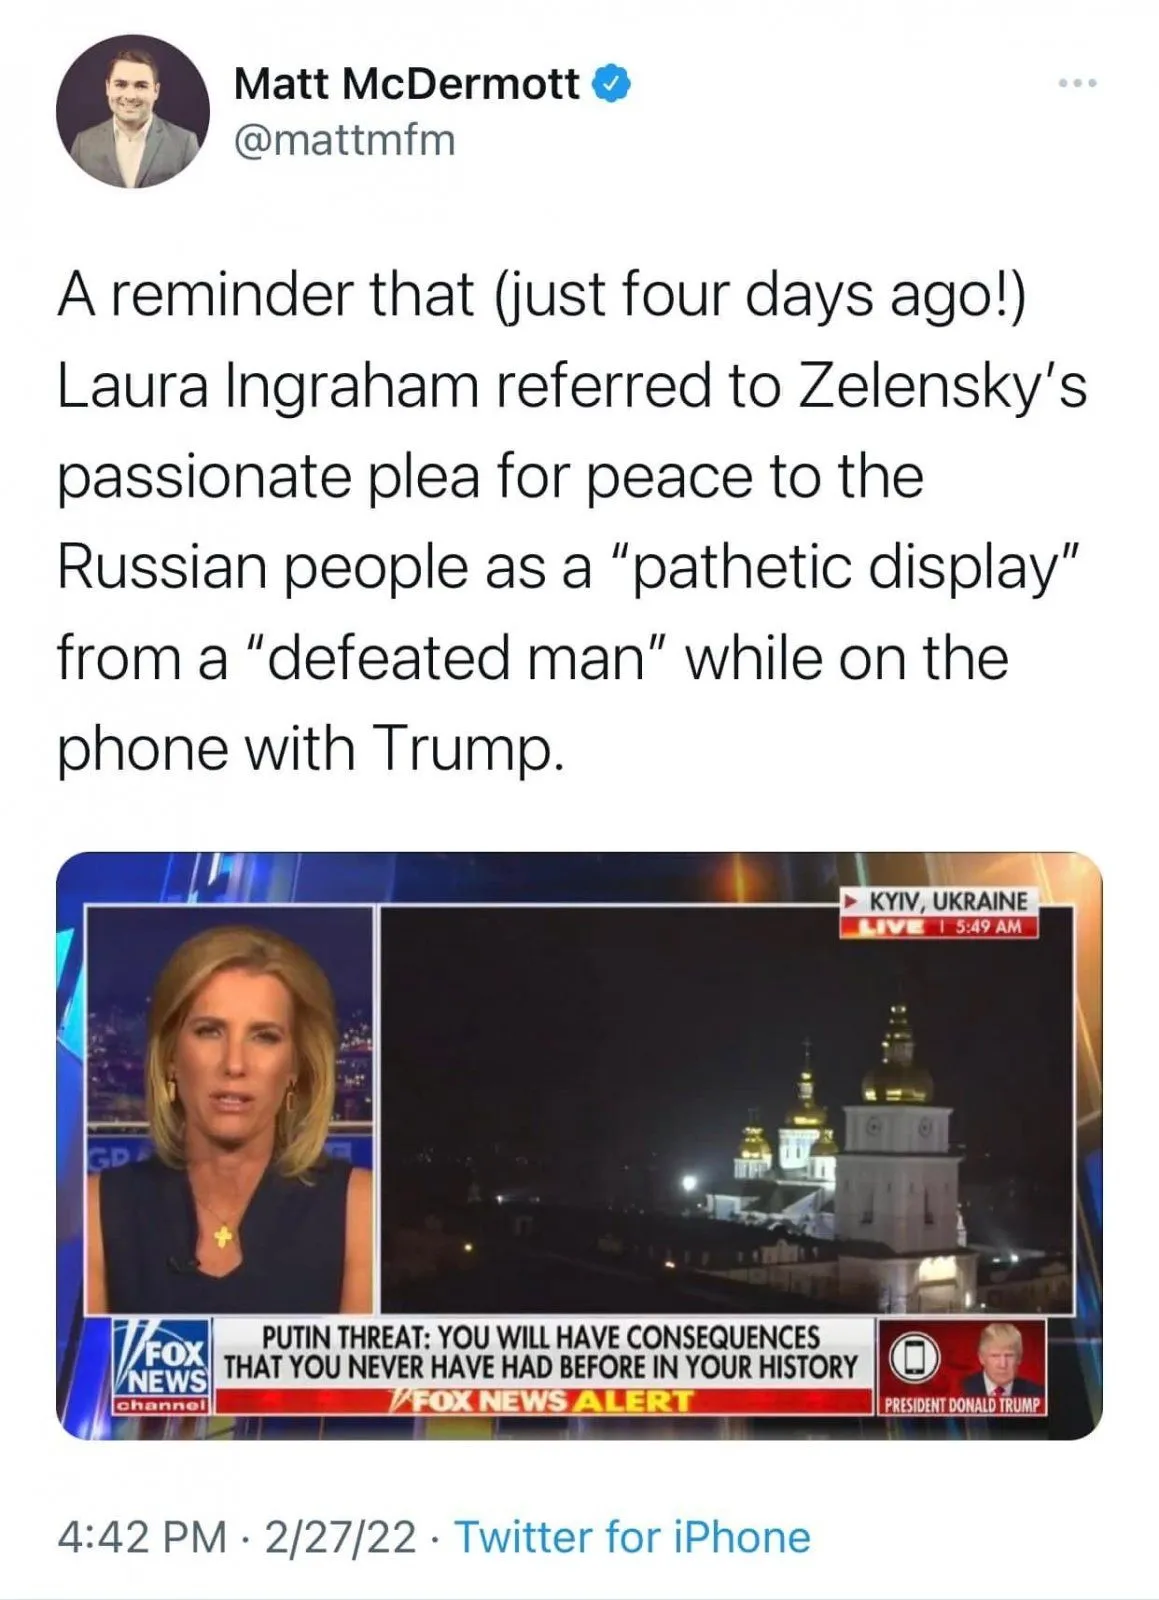Click the Kyiv, Ukraine location label
The image size is (1159, 1600).
(946, 901)
